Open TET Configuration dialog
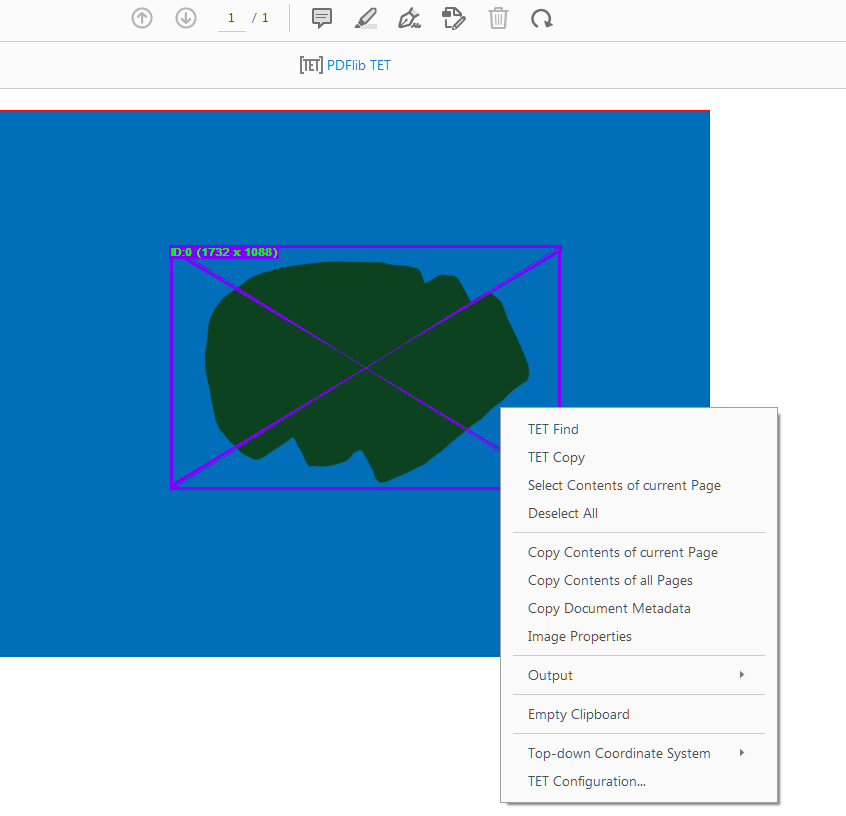Screen dimensions: 846x816 click(587, 781)
